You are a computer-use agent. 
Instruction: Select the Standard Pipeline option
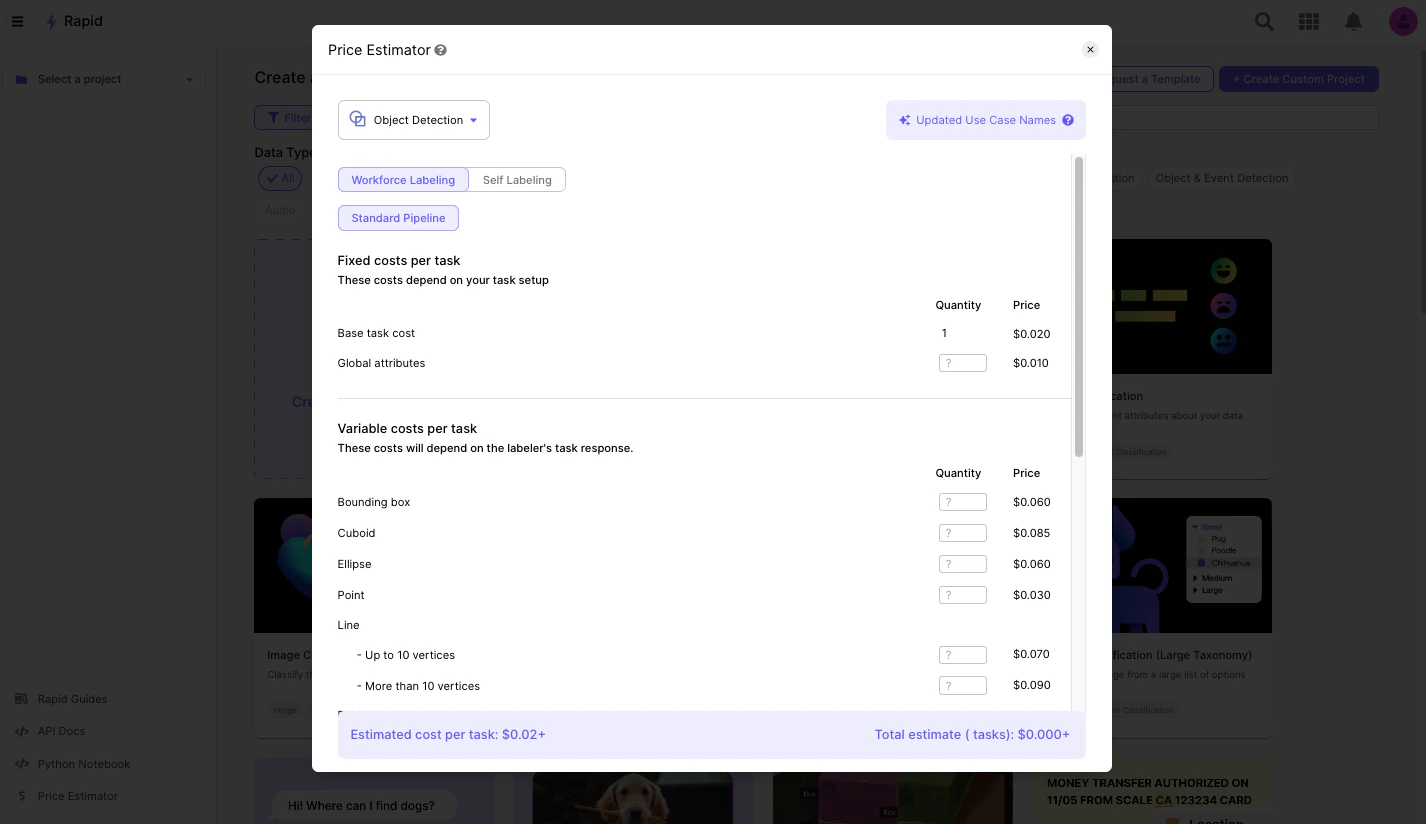coord(398,218)
